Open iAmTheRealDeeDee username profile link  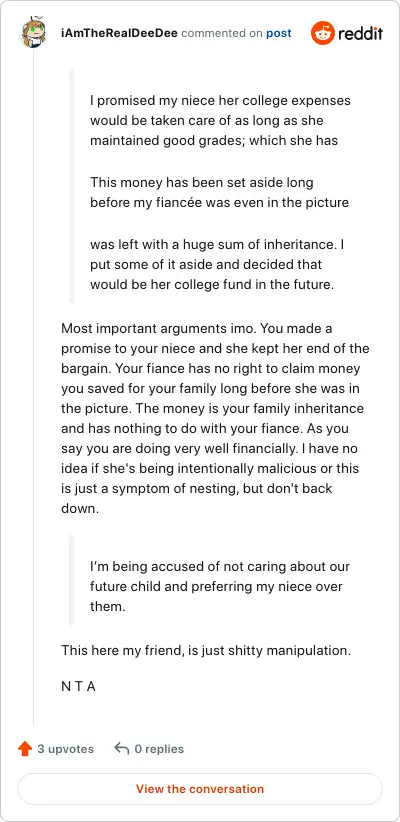tap(120, 34)
